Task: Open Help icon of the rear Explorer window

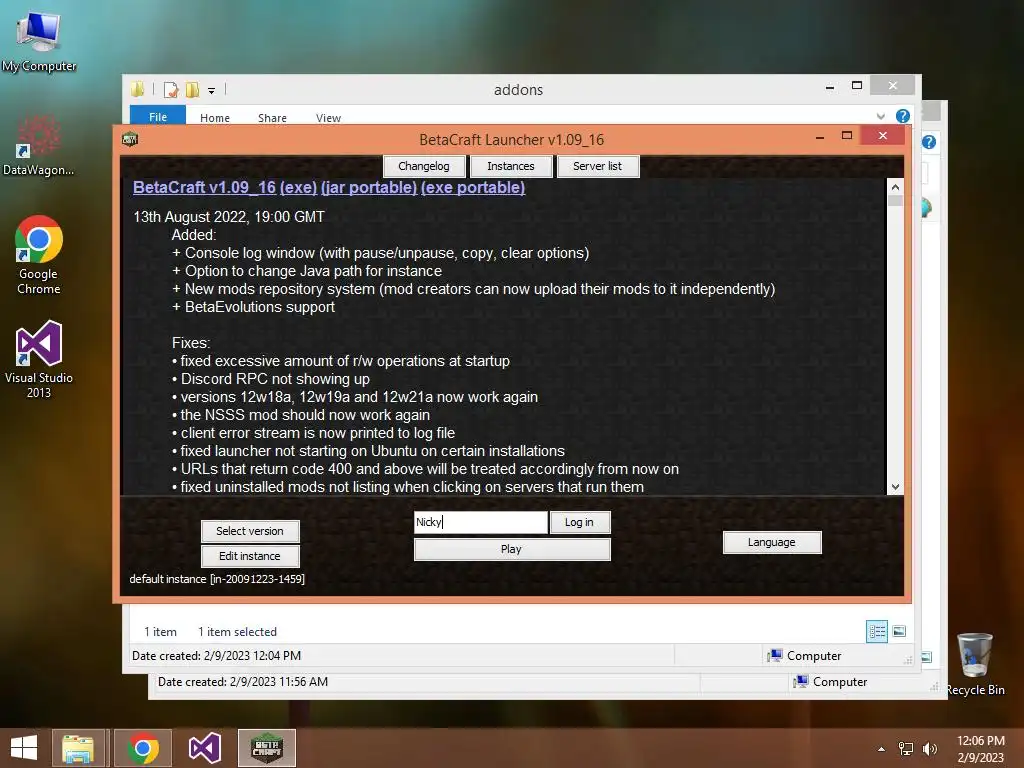Action: point(929,142)
